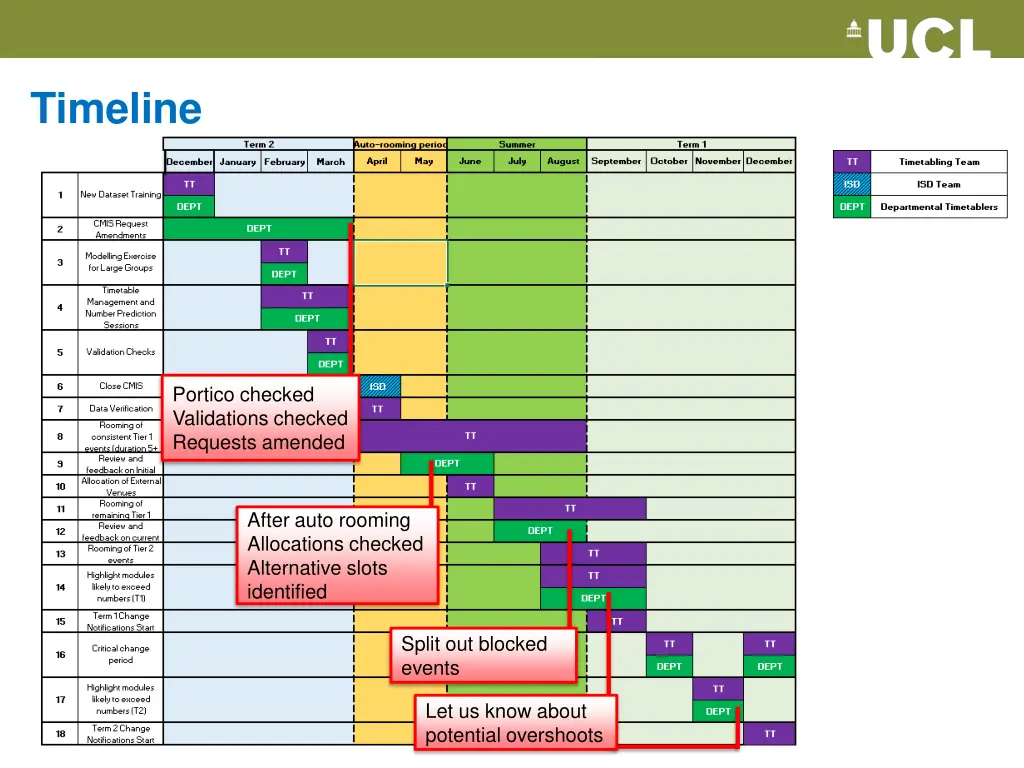1024x768 pixels.
Task: Click the October TT bar in Critical change row
Action: point(669,644)
